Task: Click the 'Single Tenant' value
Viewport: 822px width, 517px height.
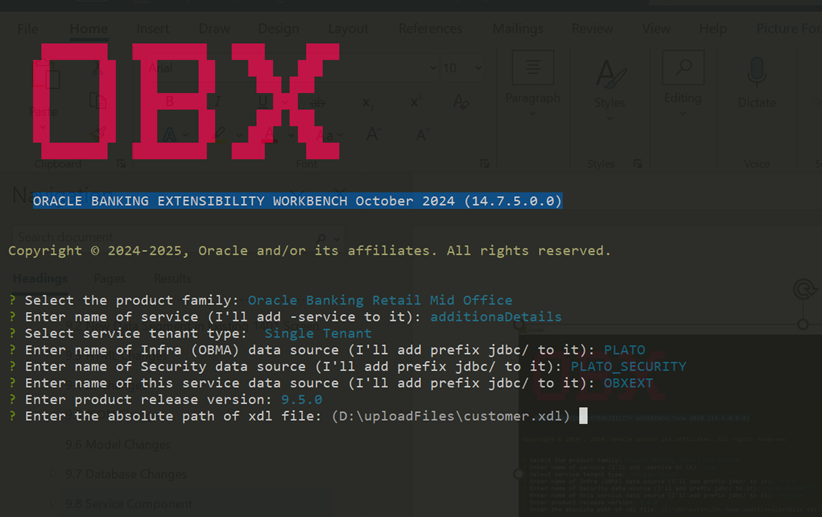Action: point(318,333)
